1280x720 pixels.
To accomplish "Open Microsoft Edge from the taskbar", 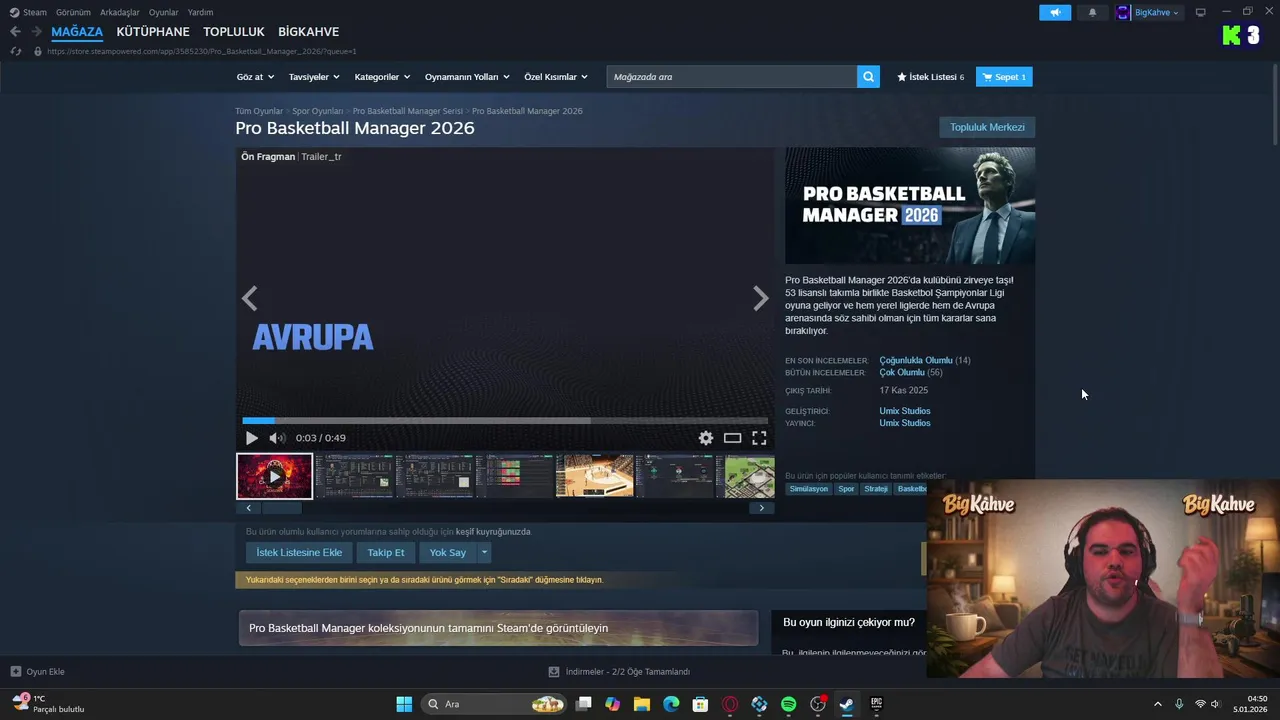I will click(671, 704).
